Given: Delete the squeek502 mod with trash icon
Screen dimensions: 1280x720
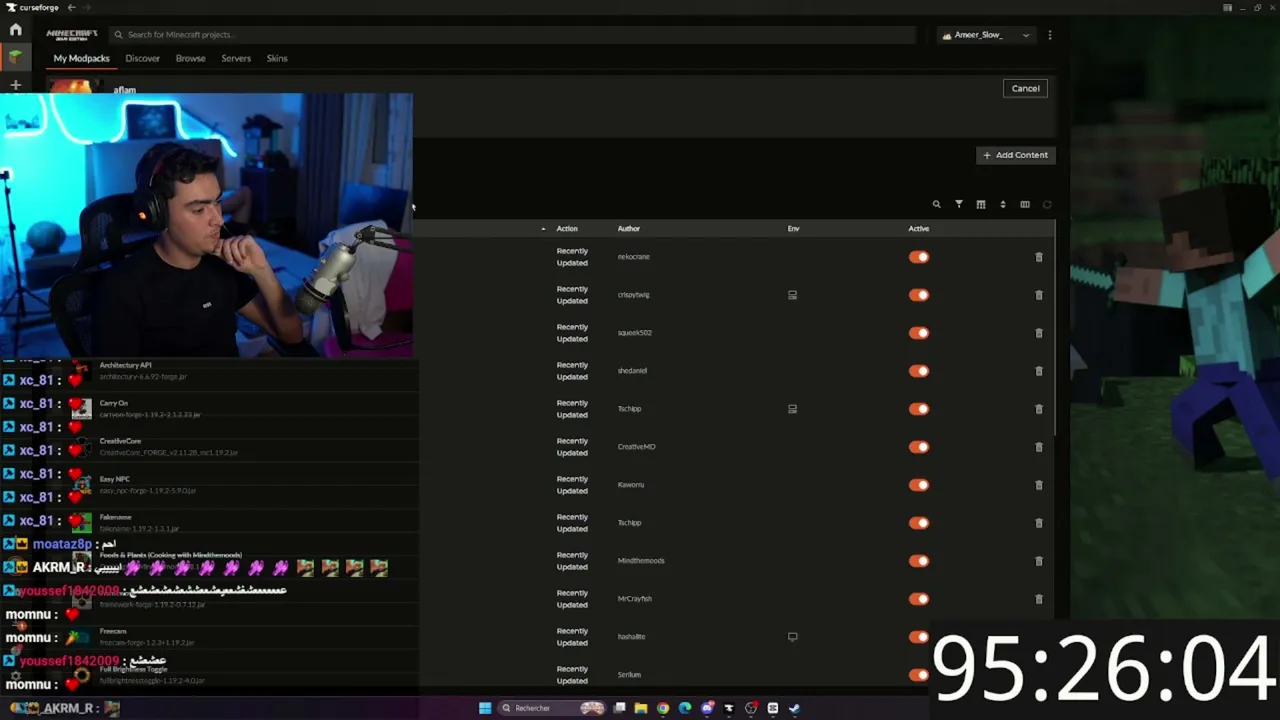Looking at the screenshot, I should pyautogui.click(x=1039, y=333).
